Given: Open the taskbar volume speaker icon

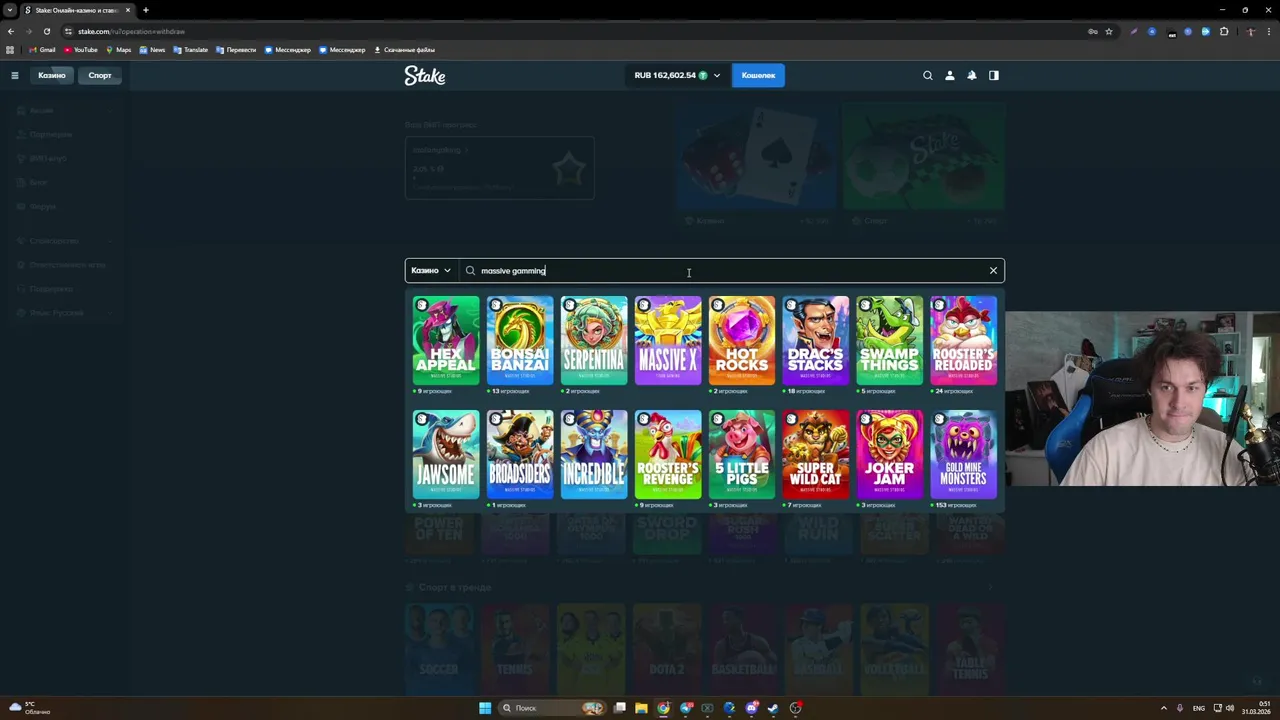Looking at the screenshot, I should (x=1230, y=708).
